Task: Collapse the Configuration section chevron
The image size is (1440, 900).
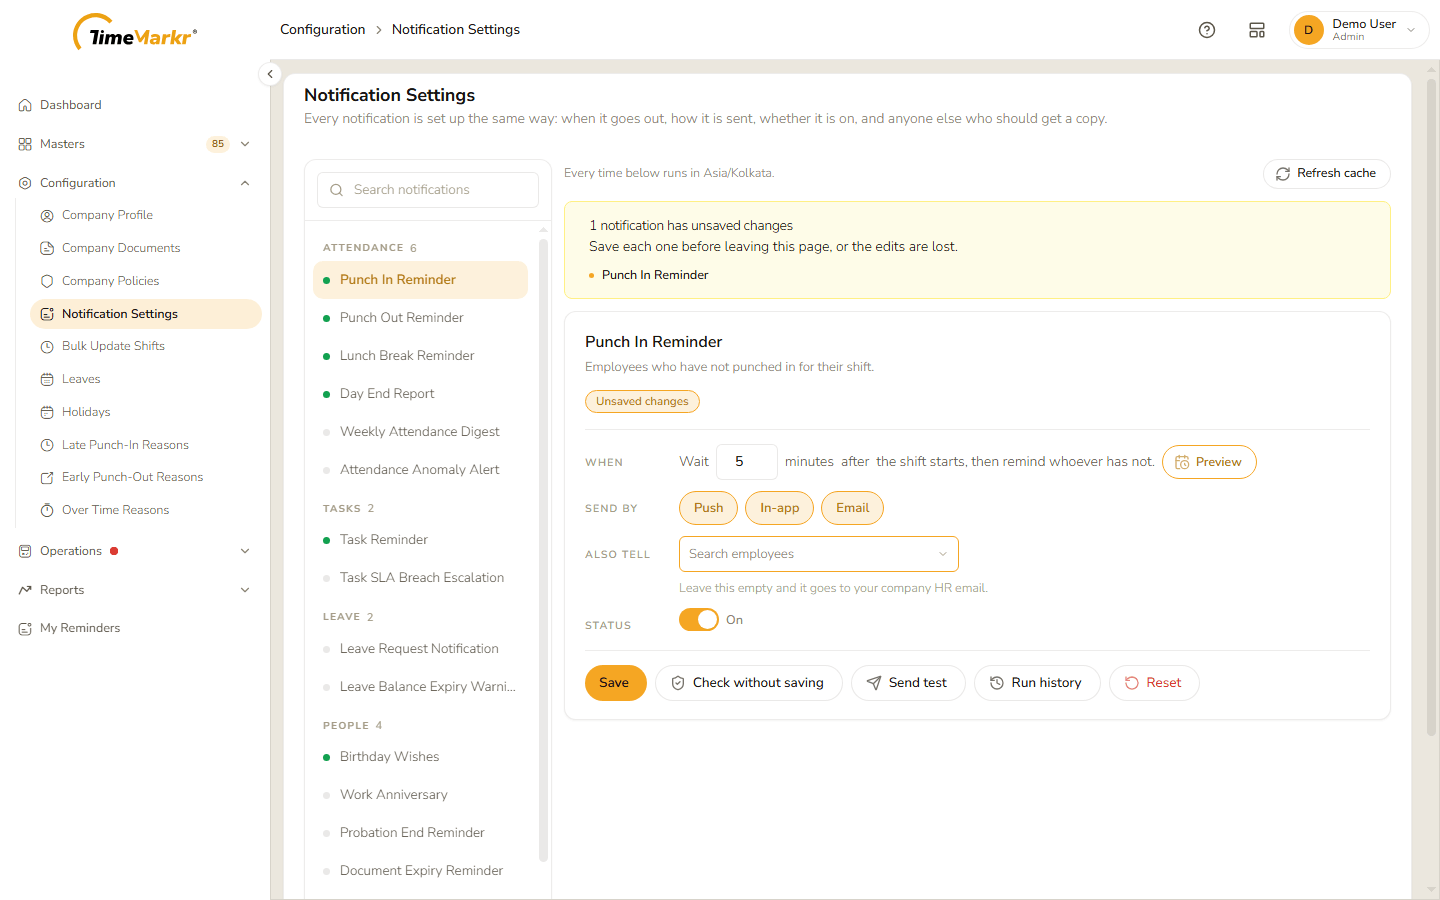Action: [x=245, y=183]
